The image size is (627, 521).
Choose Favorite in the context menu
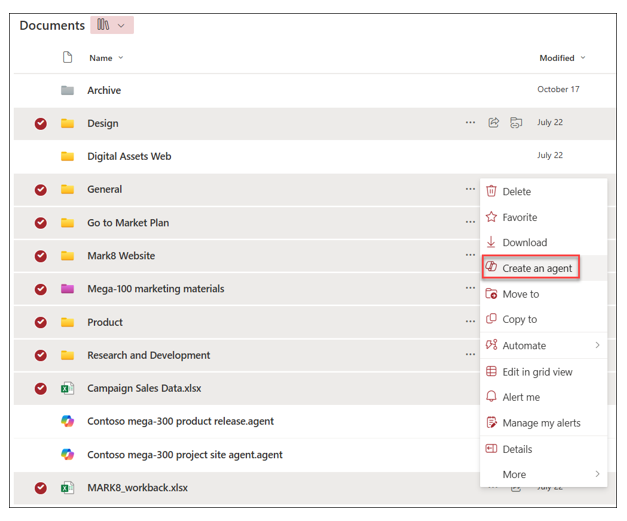coord(543,217)
